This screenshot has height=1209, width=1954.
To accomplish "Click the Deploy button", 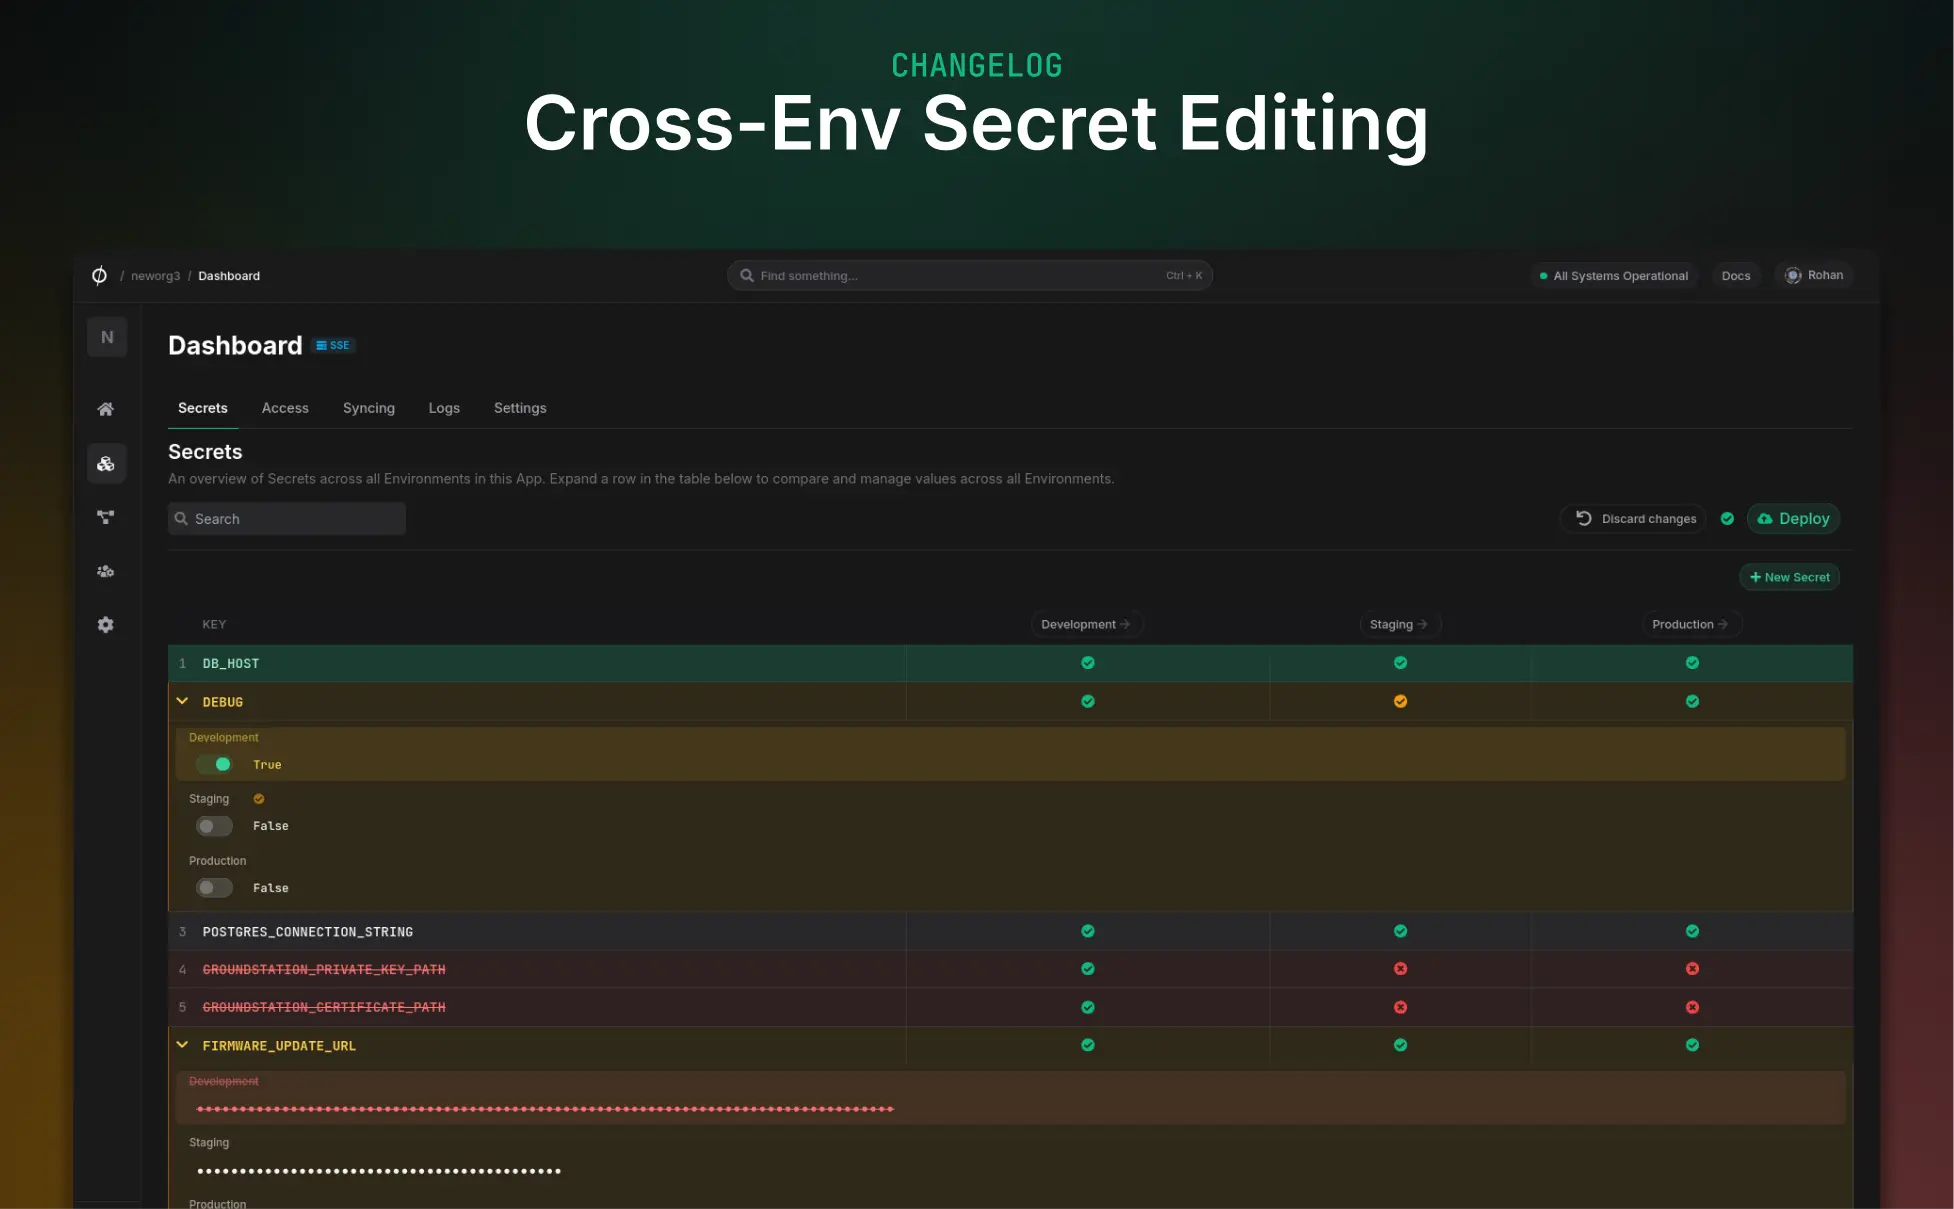I will (x=1795, y=518).
